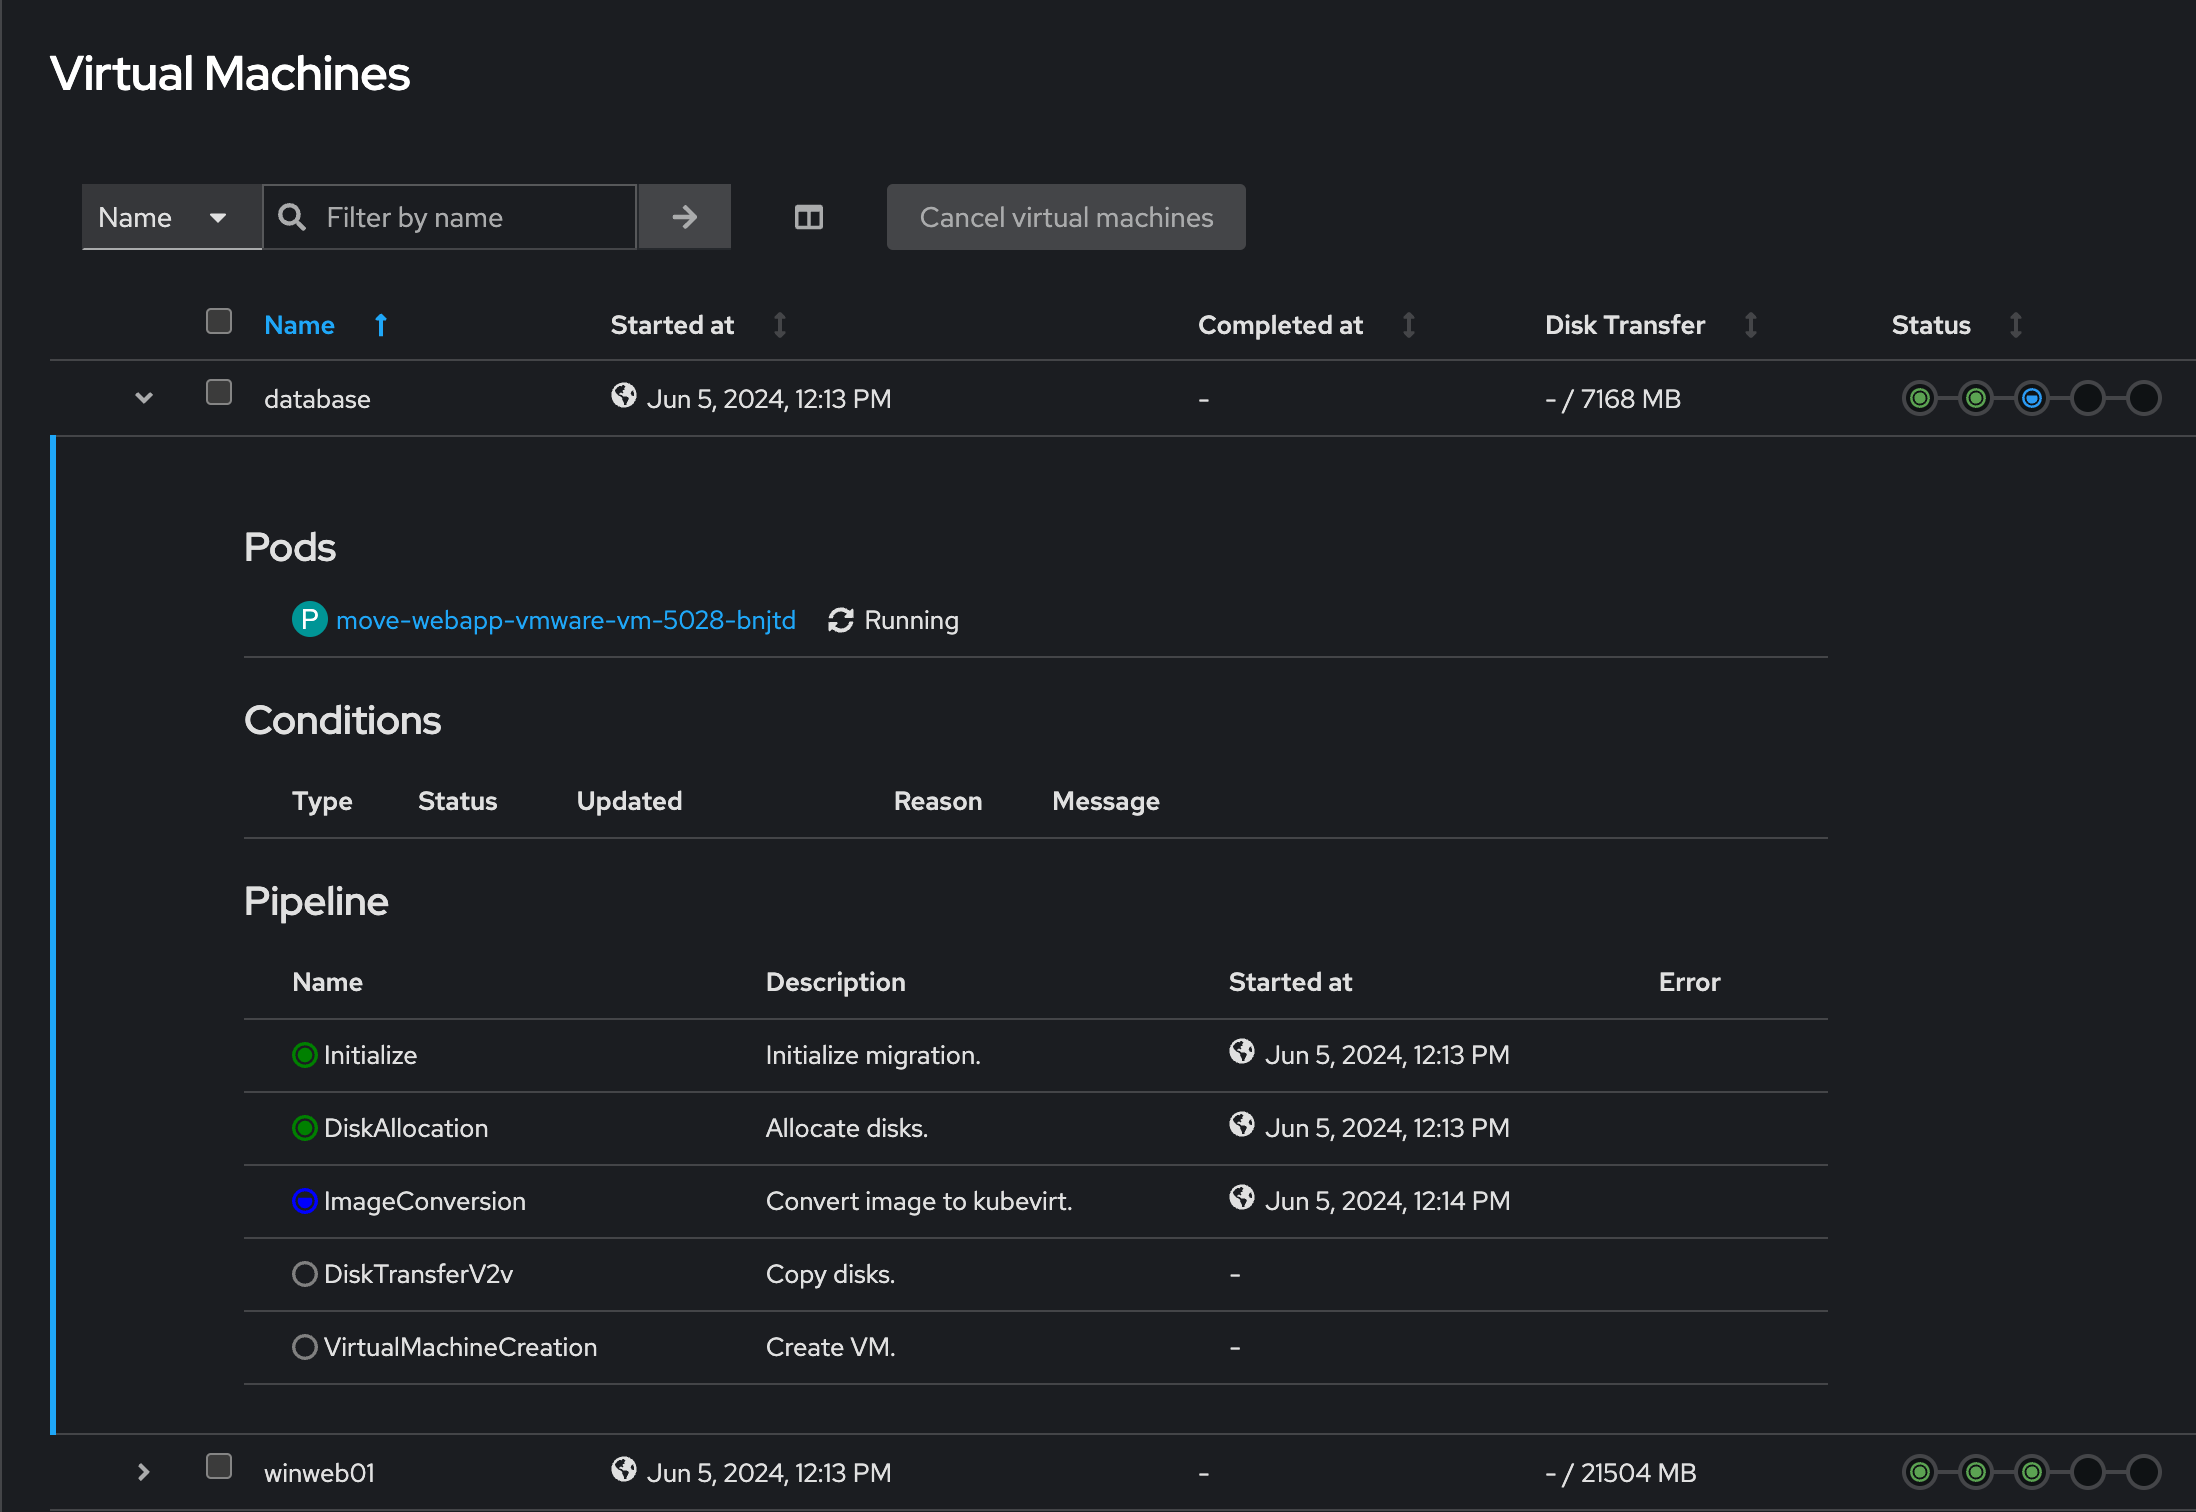Viewport: 2196px width, 1512px height.
Task: Click the globe icon beside database start time
Action: [x=623, y=396]
